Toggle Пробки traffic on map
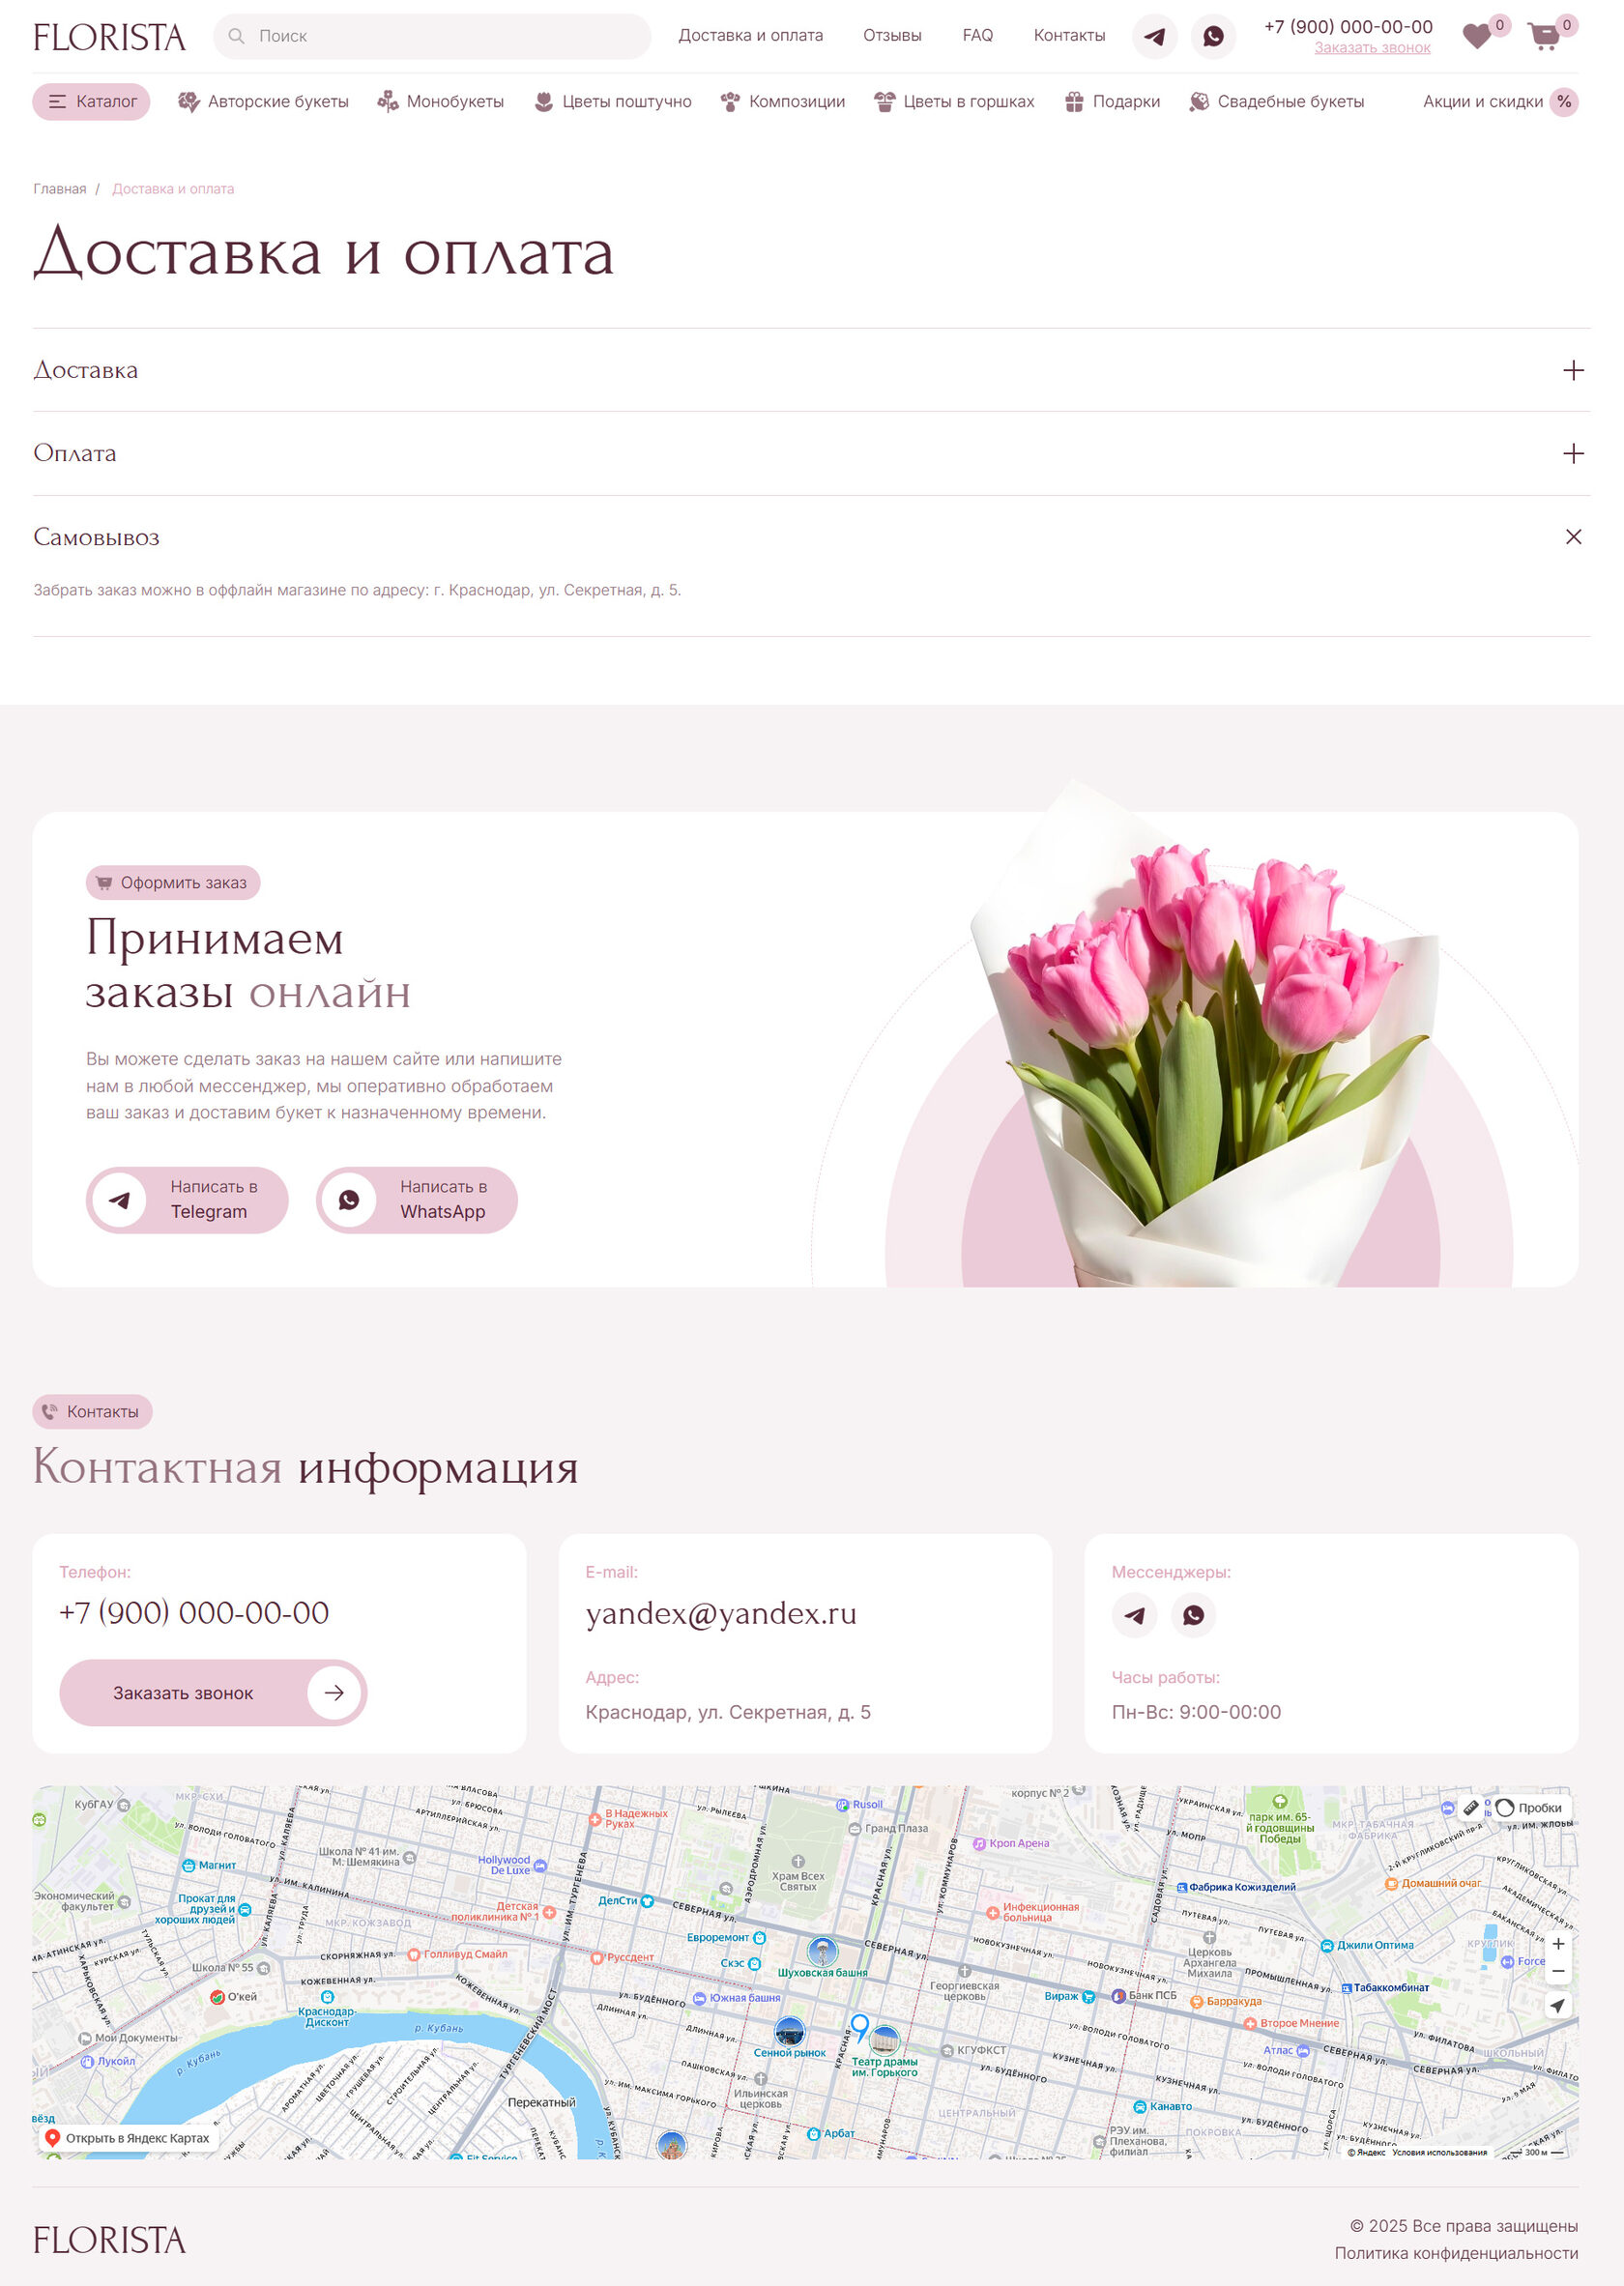 click(x=1531, y=1808)
